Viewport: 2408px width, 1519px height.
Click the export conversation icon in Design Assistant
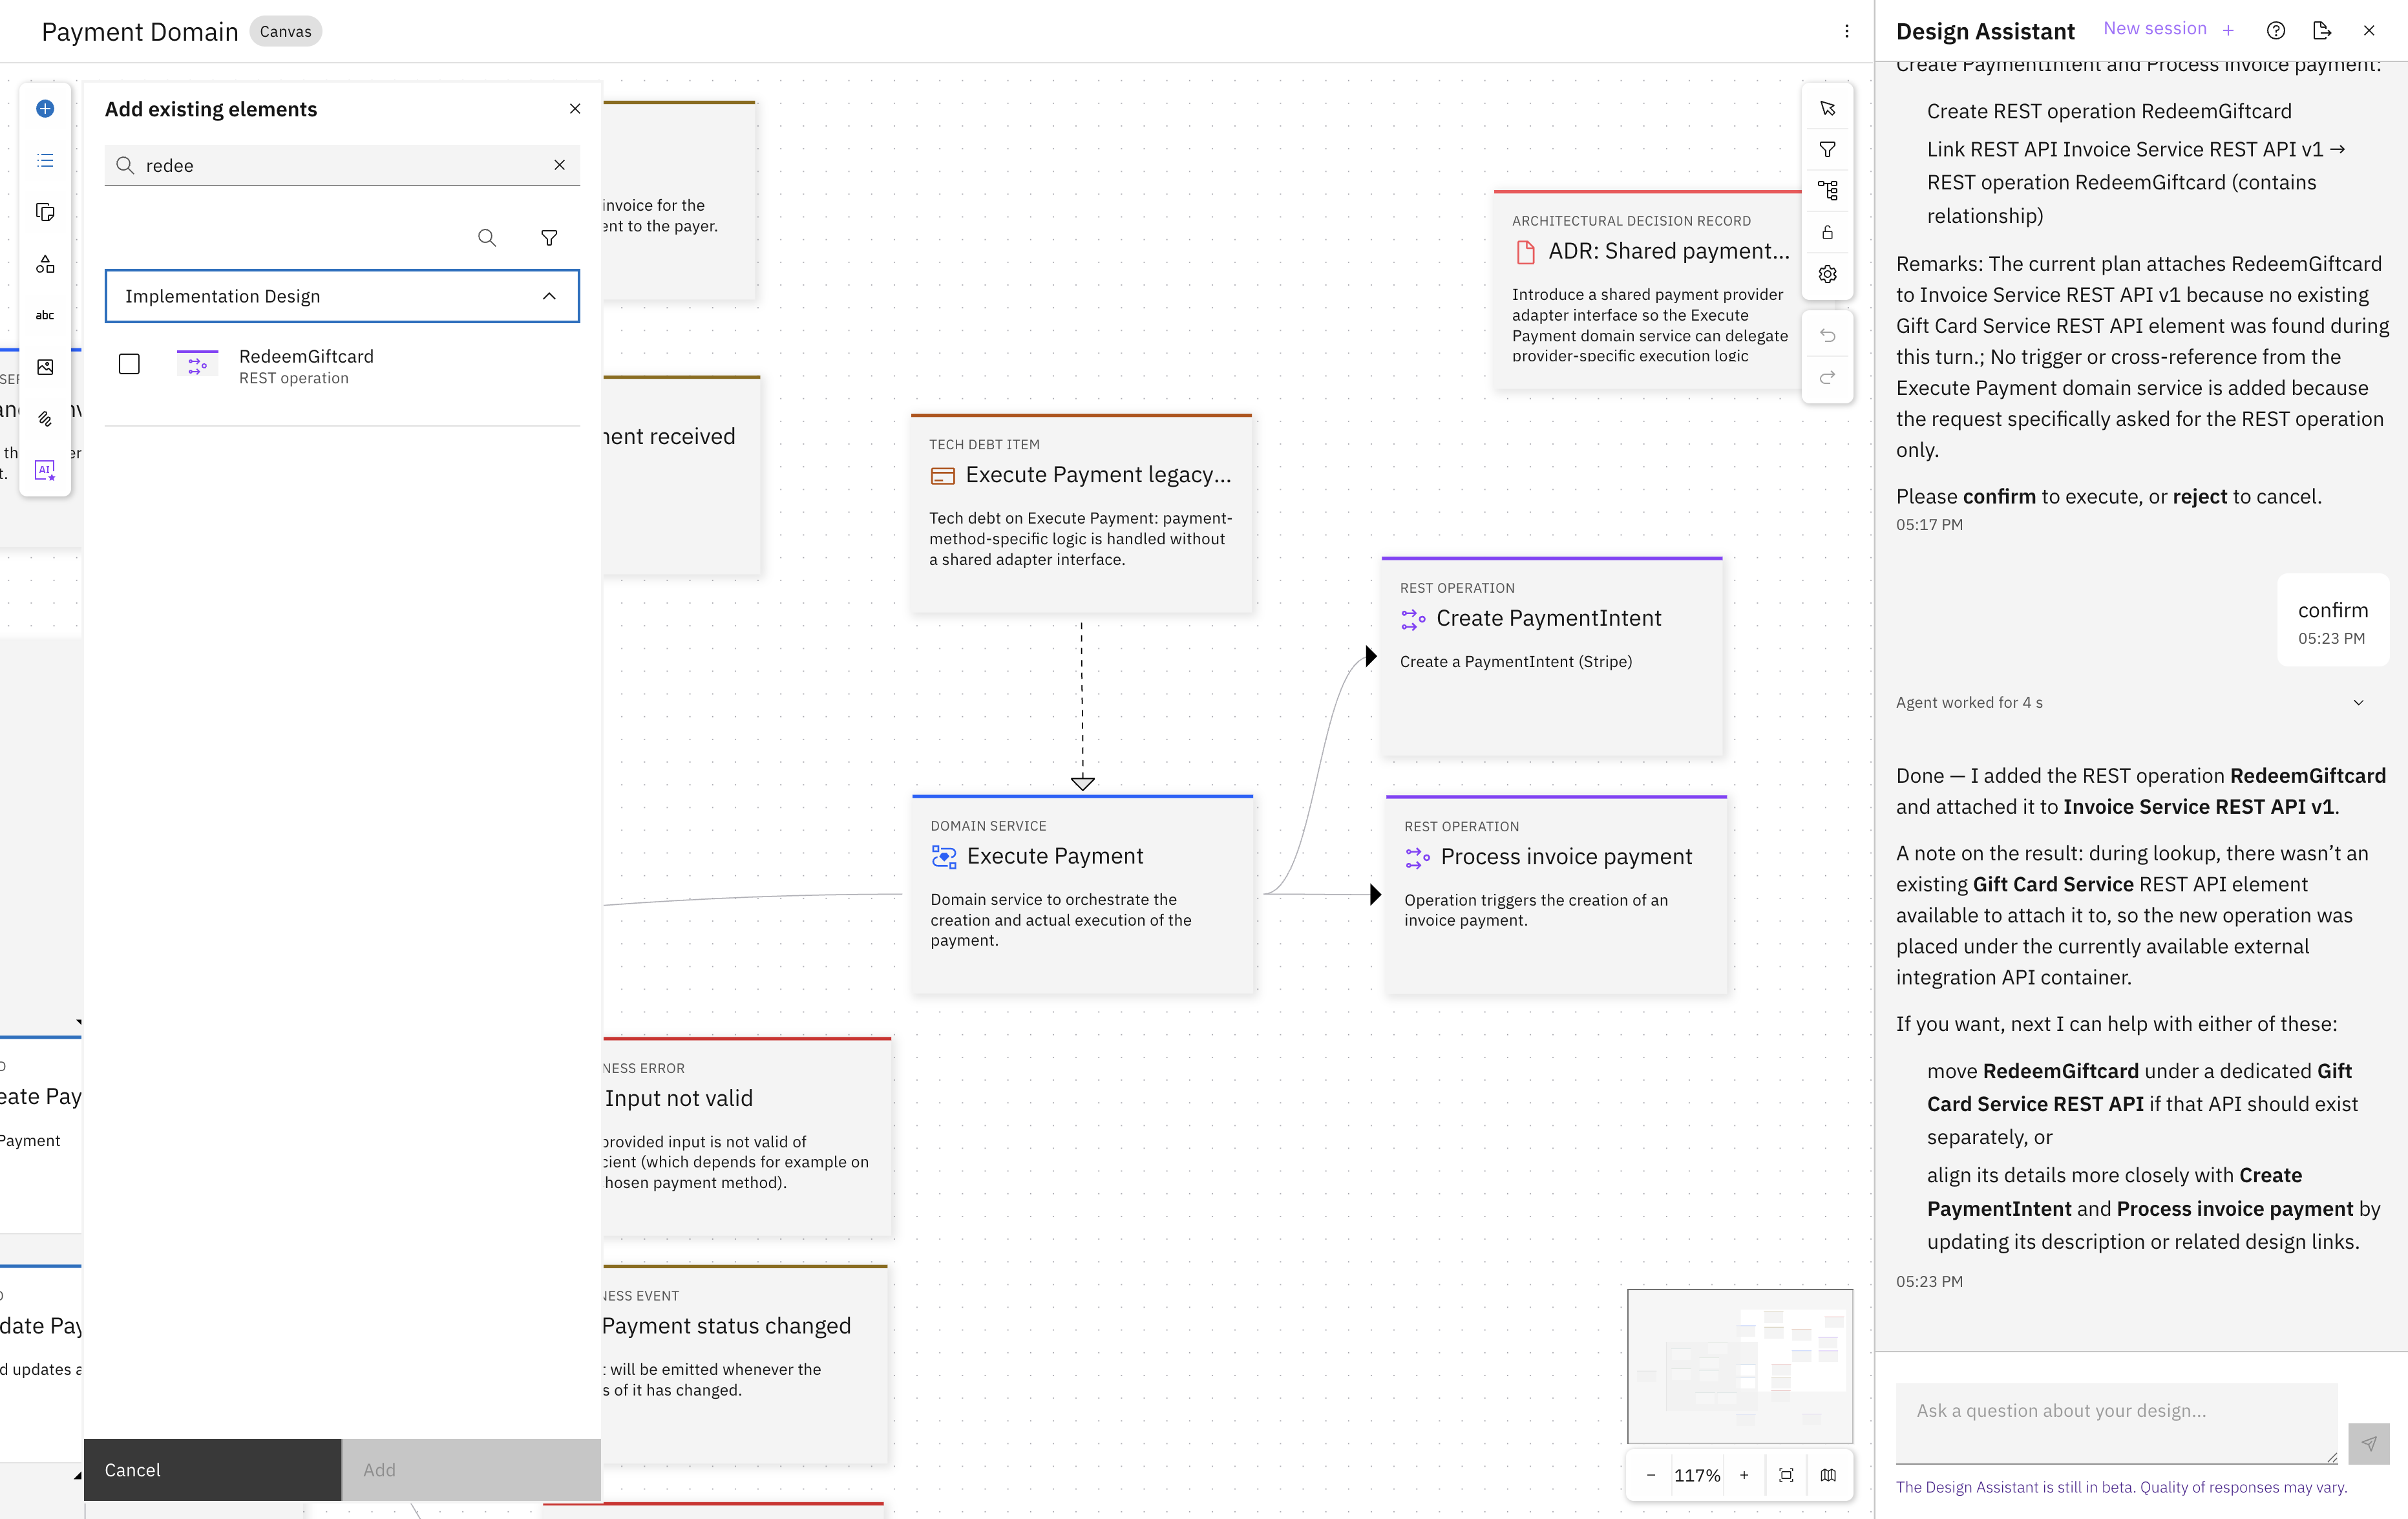tap(2322, 30)
